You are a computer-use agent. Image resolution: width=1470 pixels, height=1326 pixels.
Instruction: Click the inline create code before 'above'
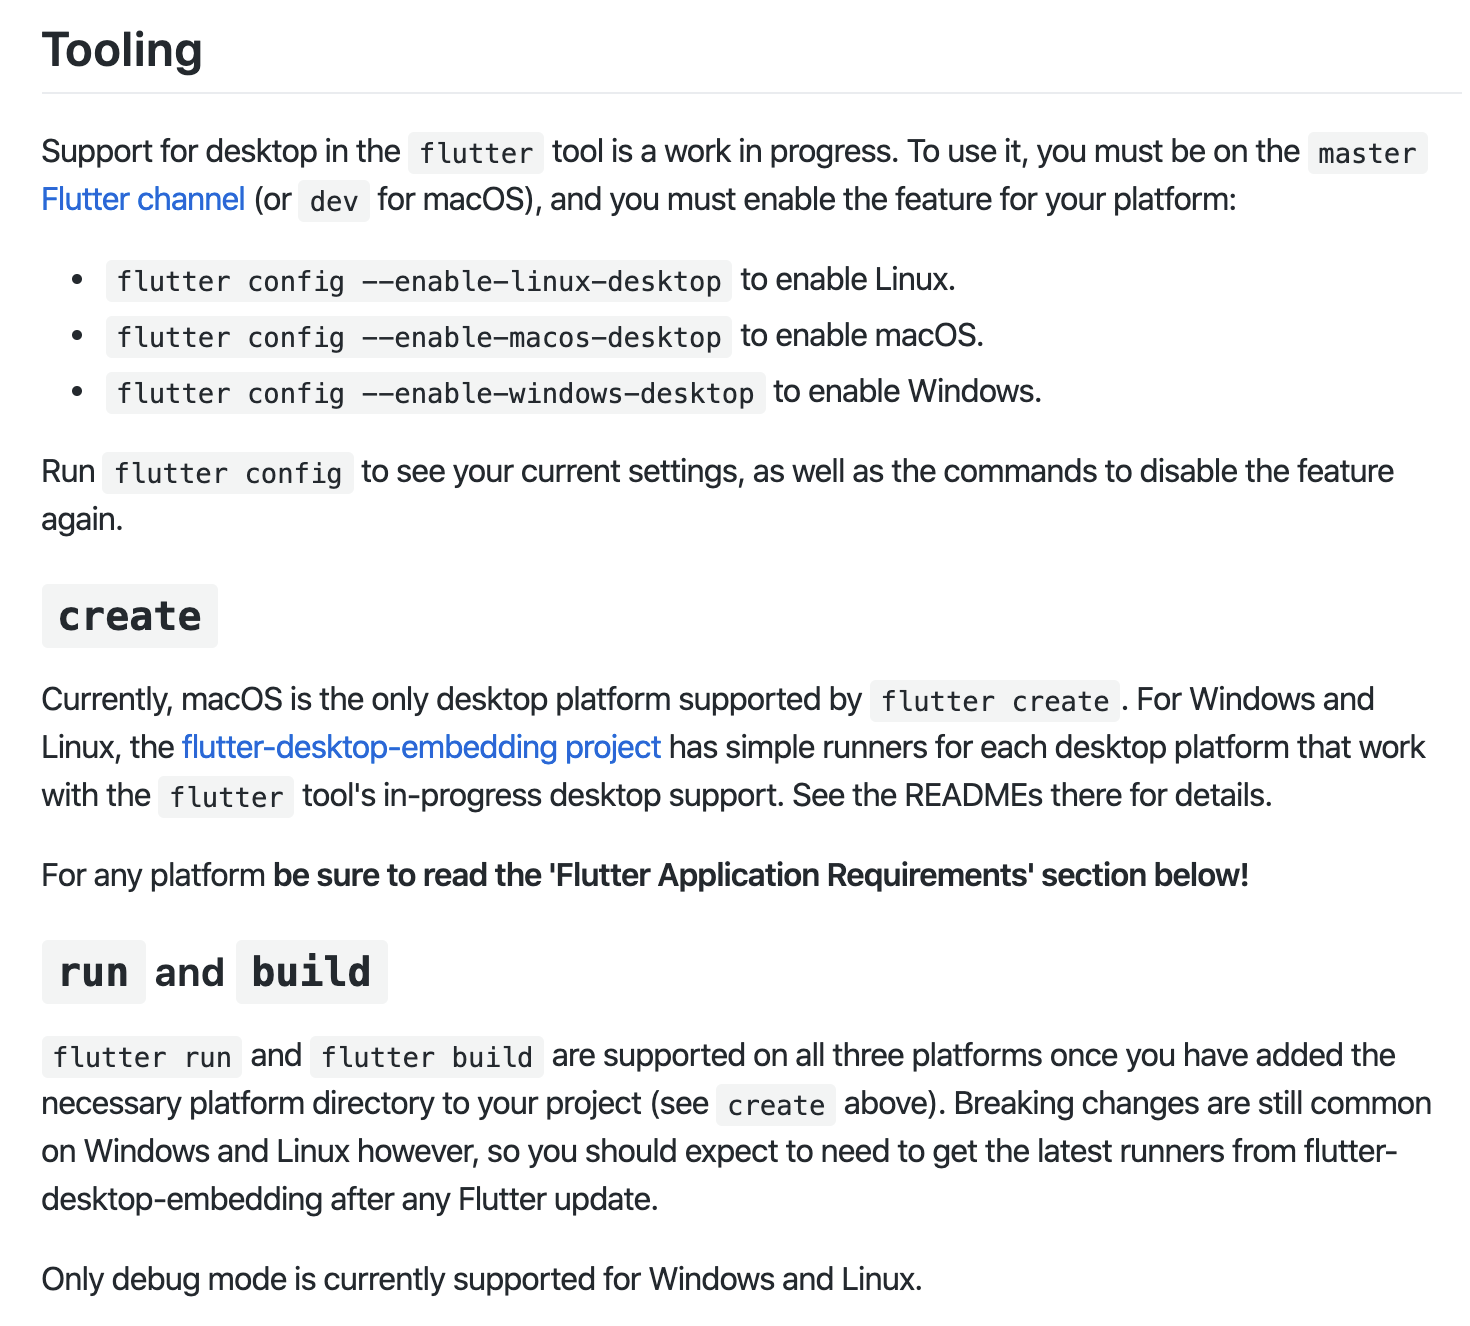[775, 1105]
